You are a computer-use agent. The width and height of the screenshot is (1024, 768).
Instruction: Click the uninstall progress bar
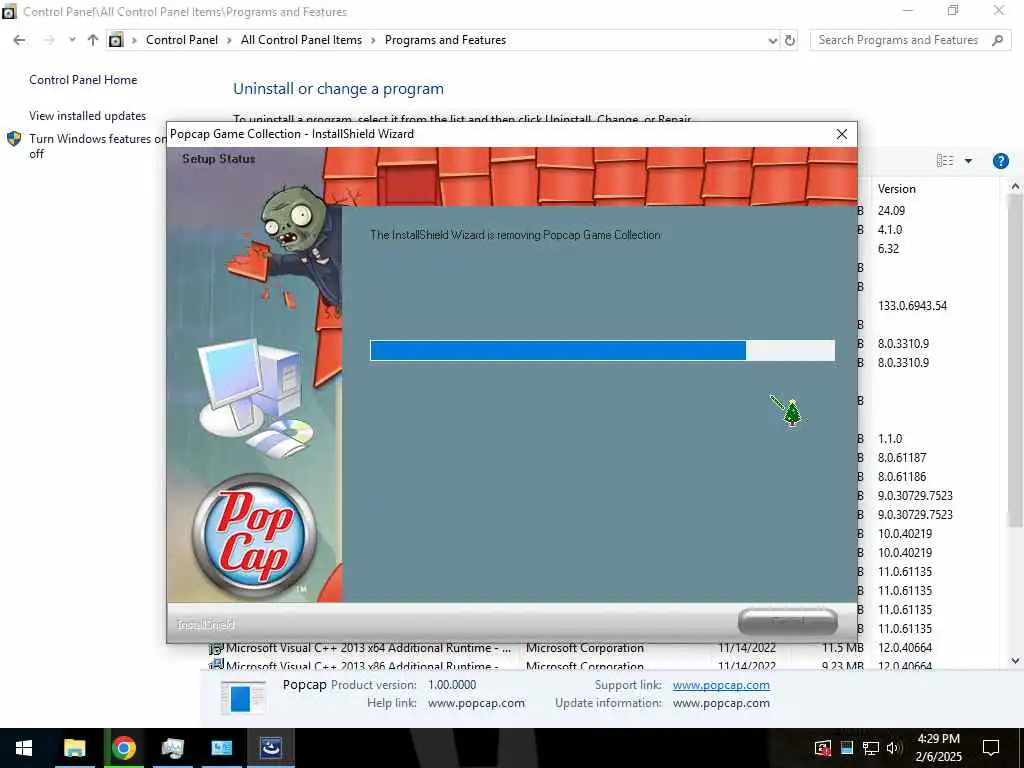coord(602,350)
